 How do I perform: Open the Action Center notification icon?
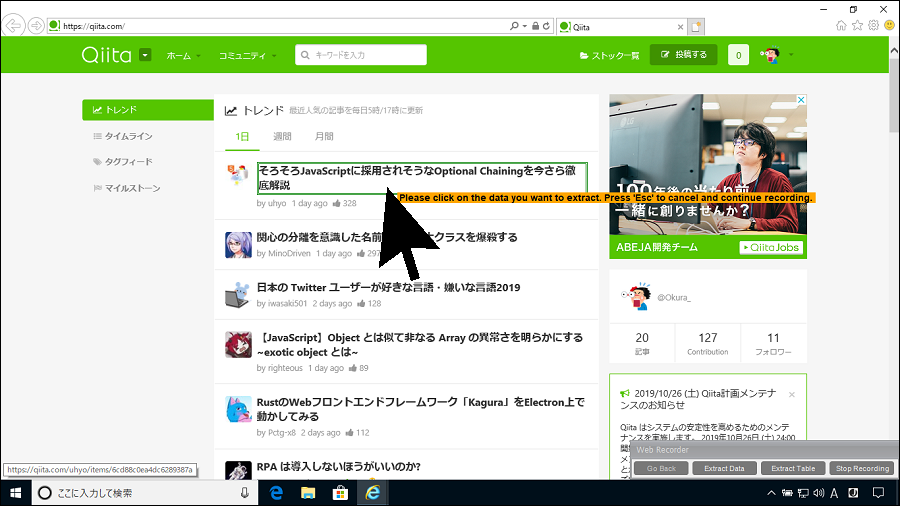pyautogui.click(x=878, y=493)
